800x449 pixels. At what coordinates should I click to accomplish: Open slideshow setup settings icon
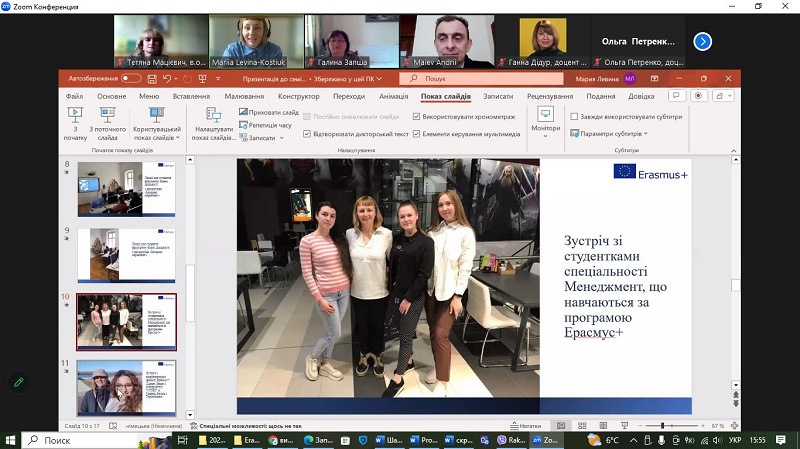coord(213,116)
